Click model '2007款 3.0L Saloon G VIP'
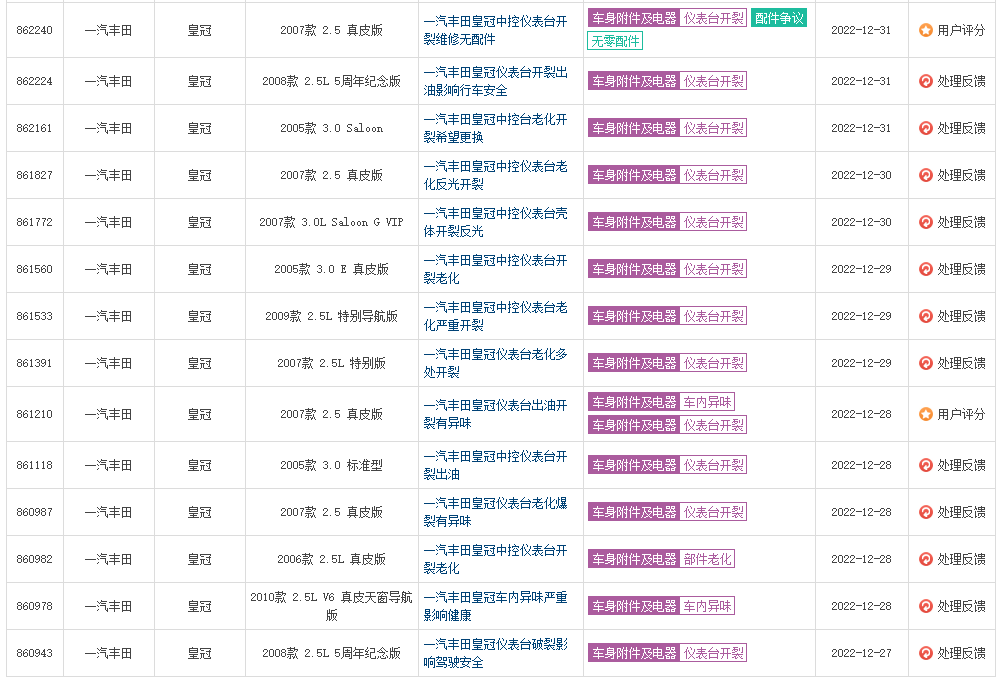Viewport: 1000px width, 683px height. [x=331, y=222]
